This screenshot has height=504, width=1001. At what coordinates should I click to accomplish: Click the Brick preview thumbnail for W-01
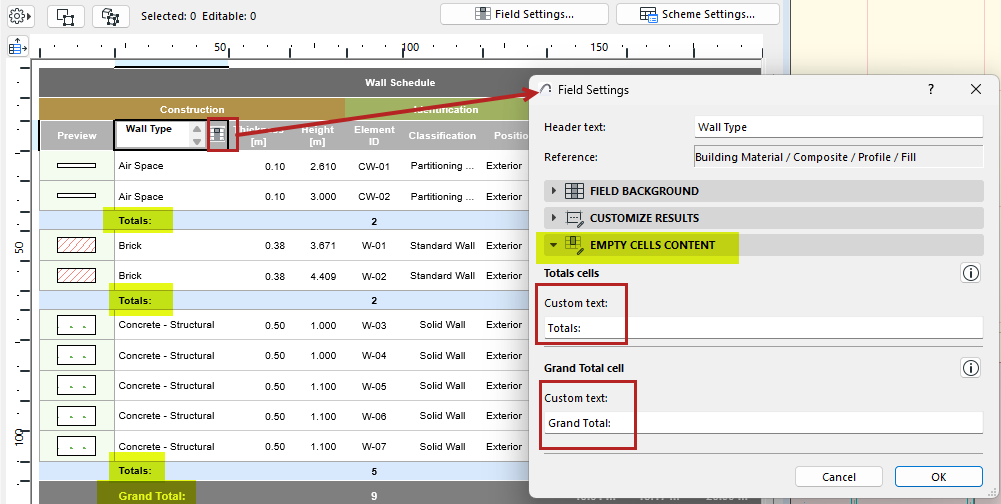tap(77, 245)
